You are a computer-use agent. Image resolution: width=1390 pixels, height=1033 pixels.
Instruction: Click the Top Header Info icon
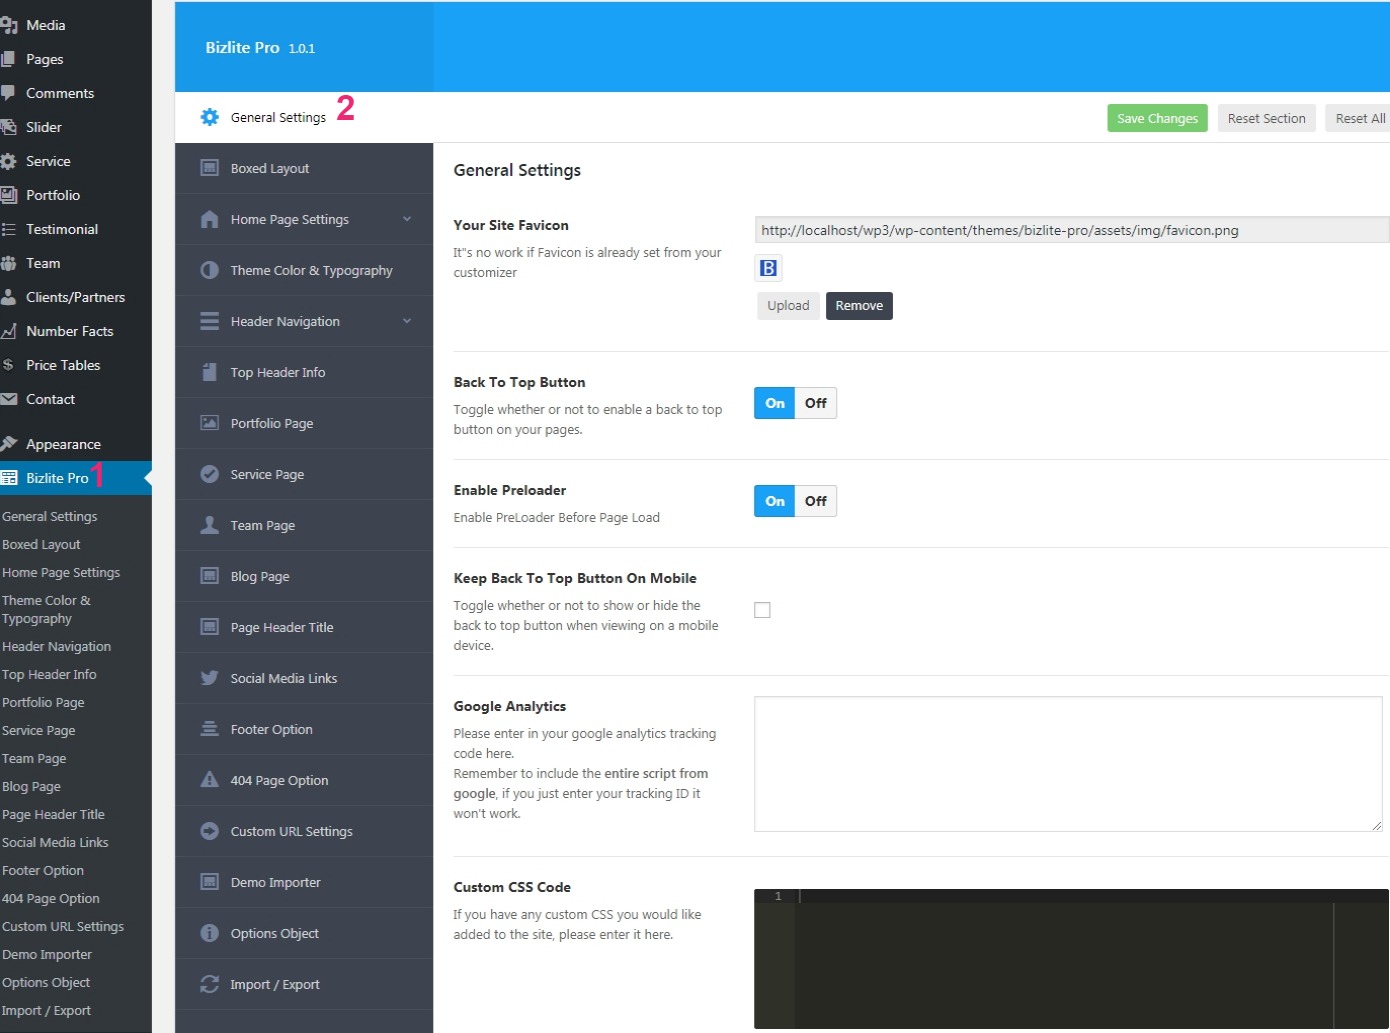coord(210,372)
